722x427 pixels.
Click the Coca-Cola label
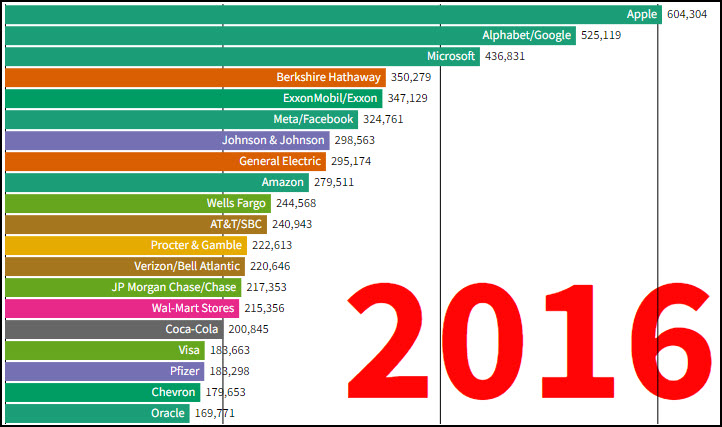192,329
